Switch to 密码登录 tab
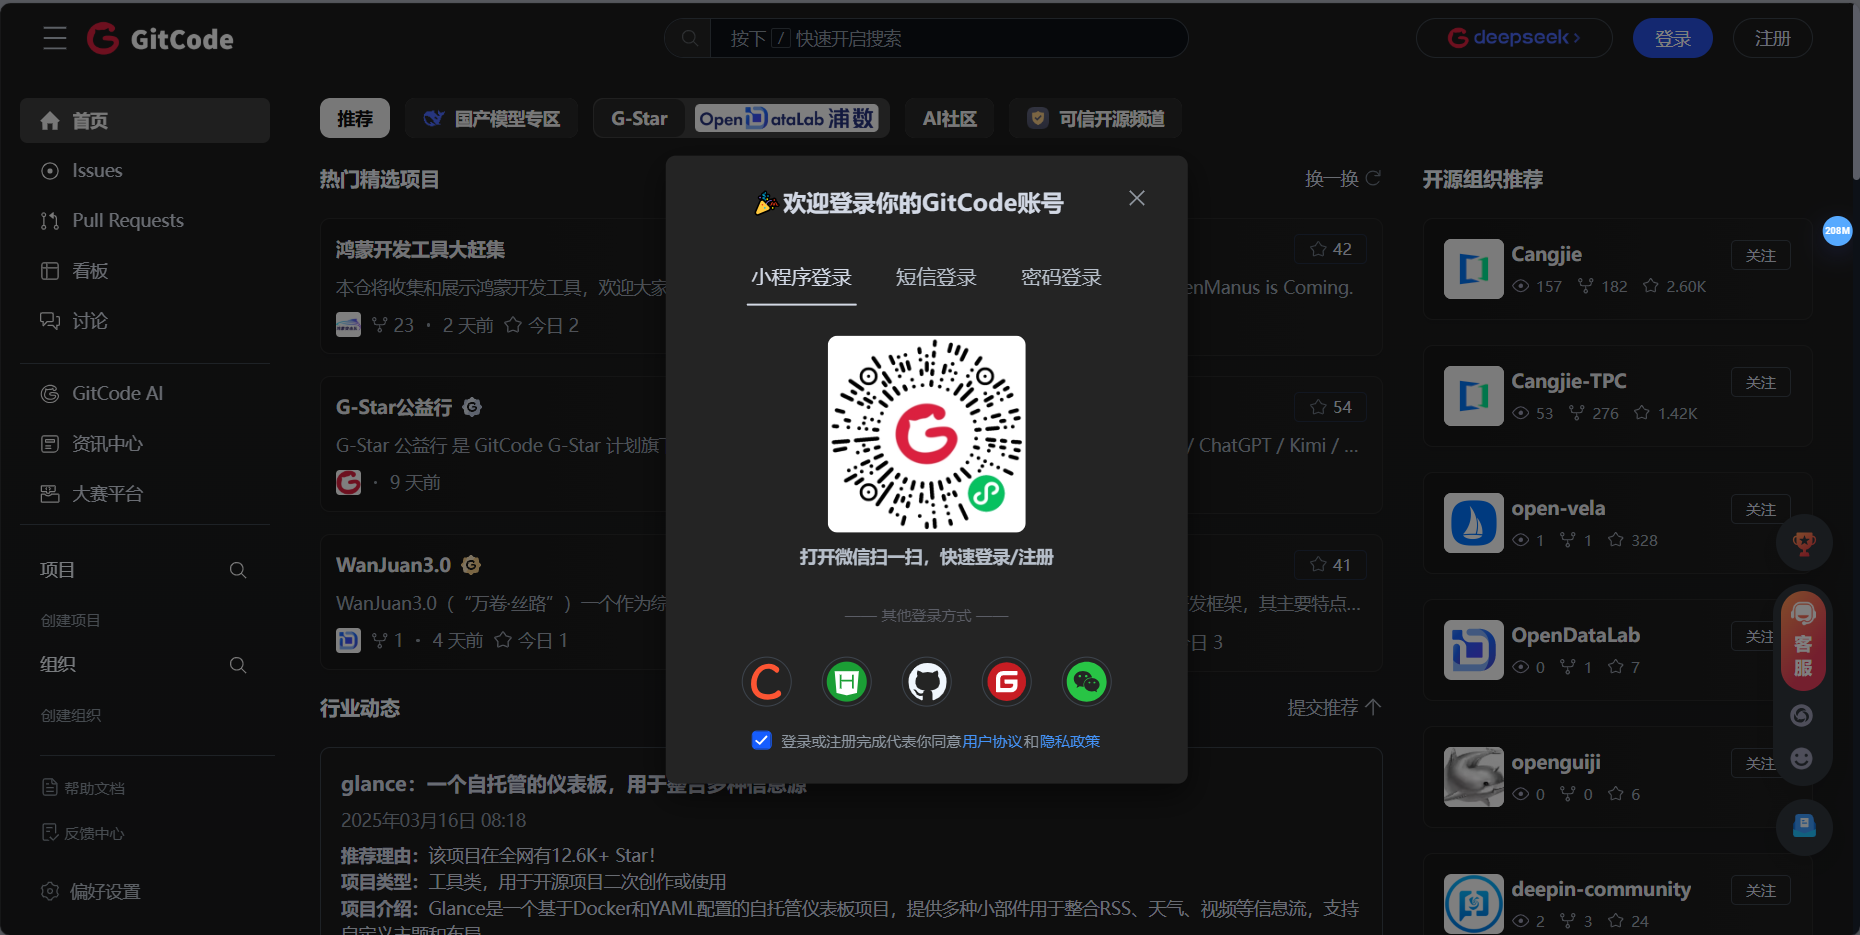 coord(1061,277)
